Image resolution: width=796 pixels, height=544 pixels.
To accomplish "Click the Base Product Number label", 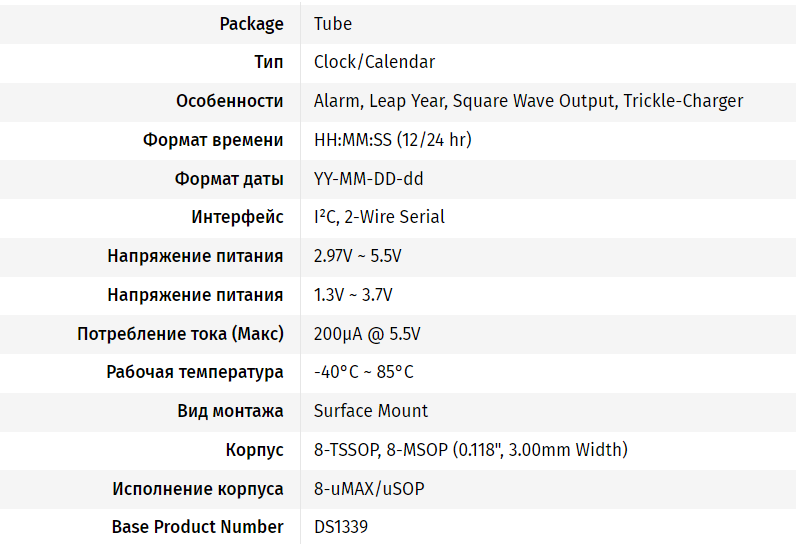I will 197,527.
